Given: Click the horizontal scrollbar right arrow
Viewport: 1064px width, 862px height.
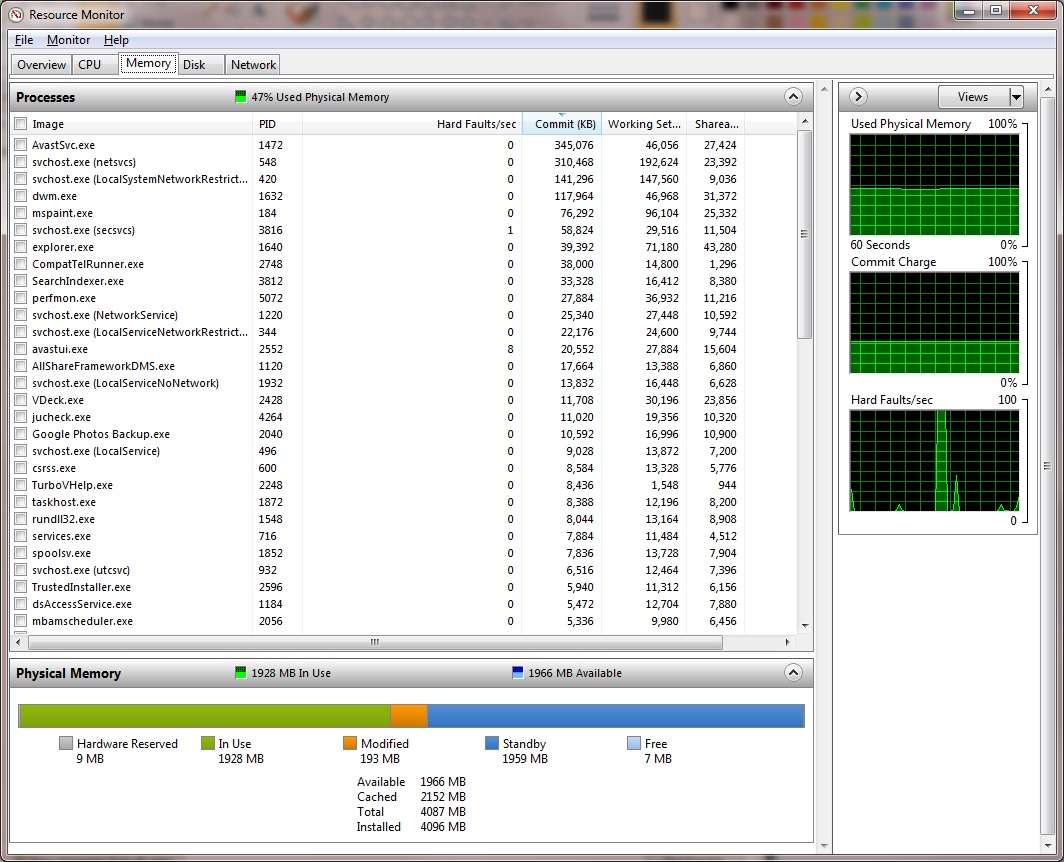Looking at the screenshot, I should click(x=787, y=642).
